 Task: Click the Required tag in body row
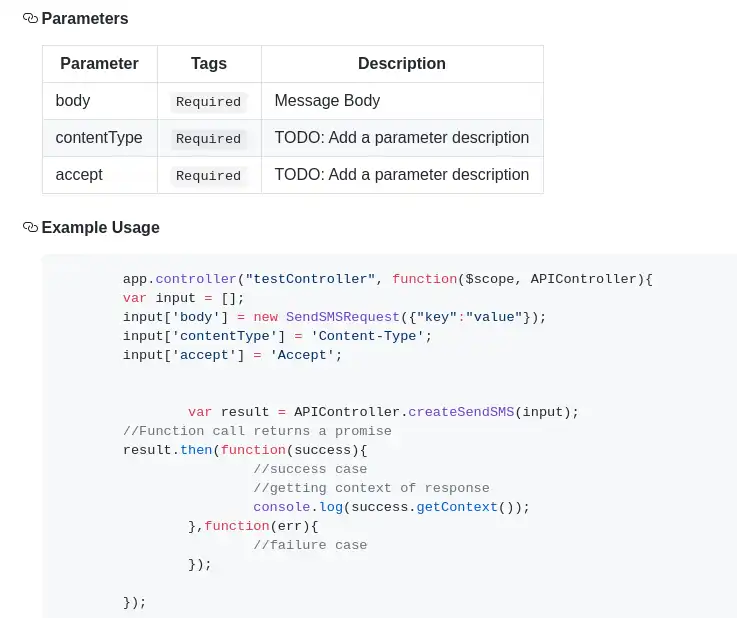pos(208,101)
